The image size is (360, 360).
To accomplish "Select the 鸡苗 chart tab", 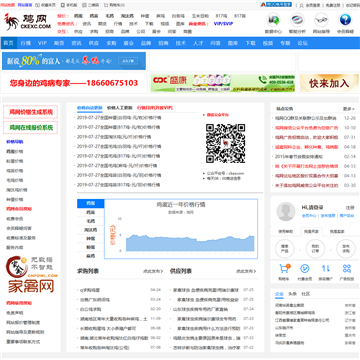I will coord(91,212).
